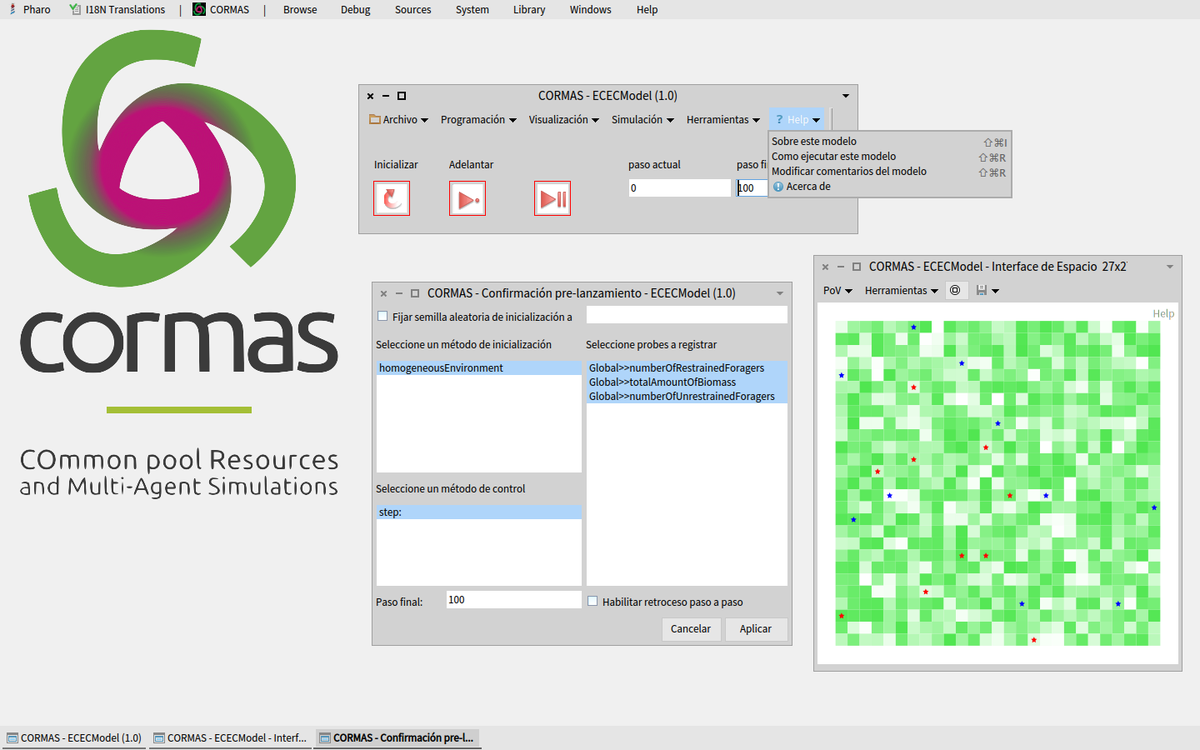Choose Modificar comentarios del modelo
The height and width of the screenshot is (750, 1200).
pos(890,171)
